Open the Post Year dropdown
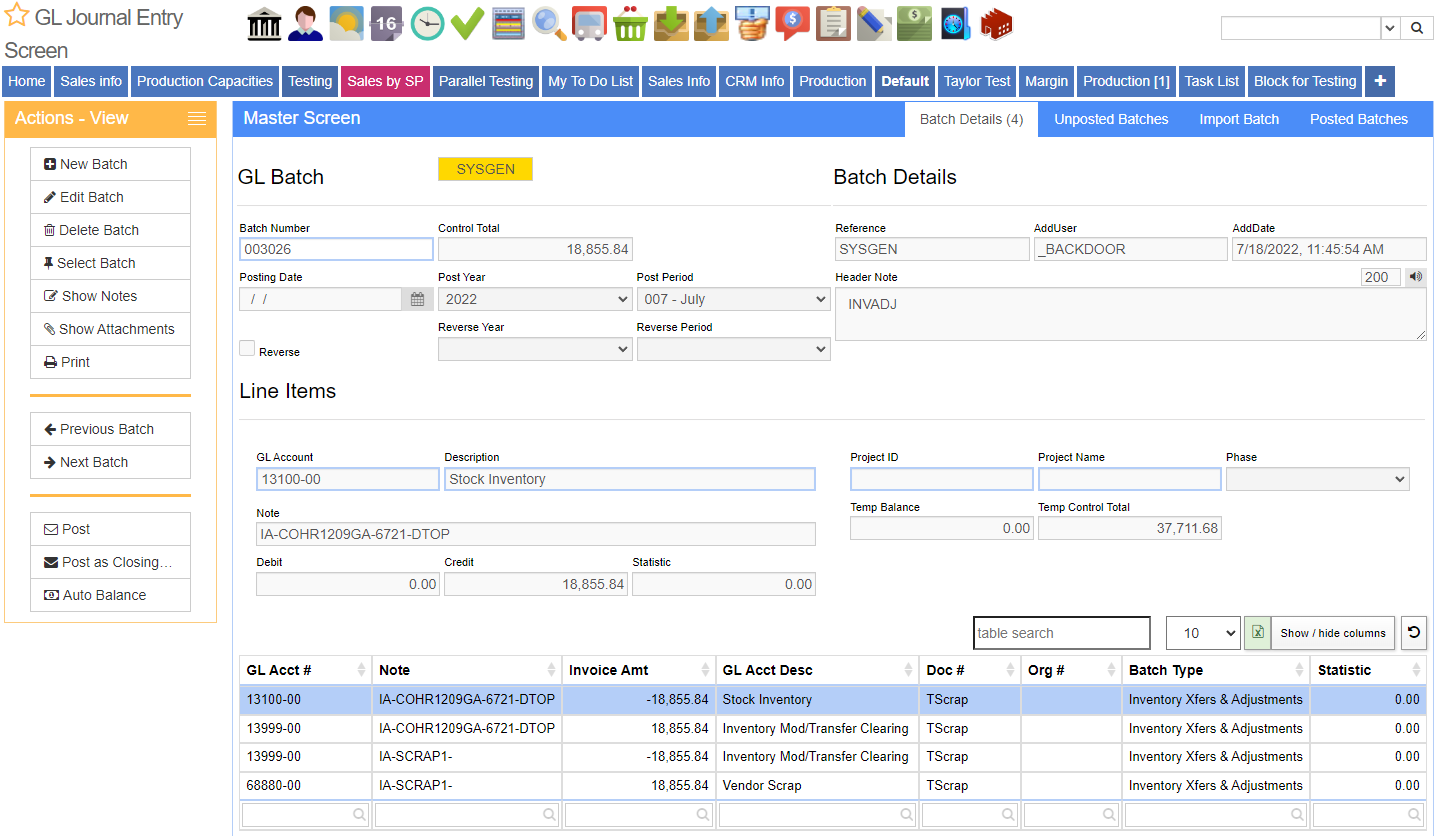The width and height of the screenshot is (1435, 836). coord(535,299)
